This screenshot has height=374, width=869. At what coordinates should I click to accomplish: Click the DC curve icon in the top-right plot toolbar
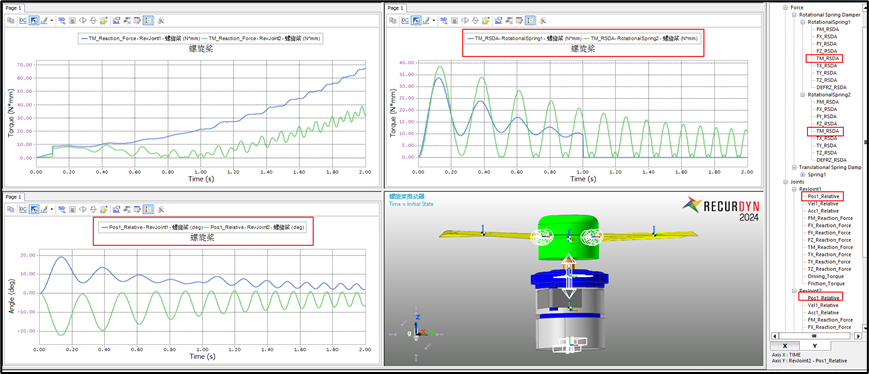tap(406, 21)
